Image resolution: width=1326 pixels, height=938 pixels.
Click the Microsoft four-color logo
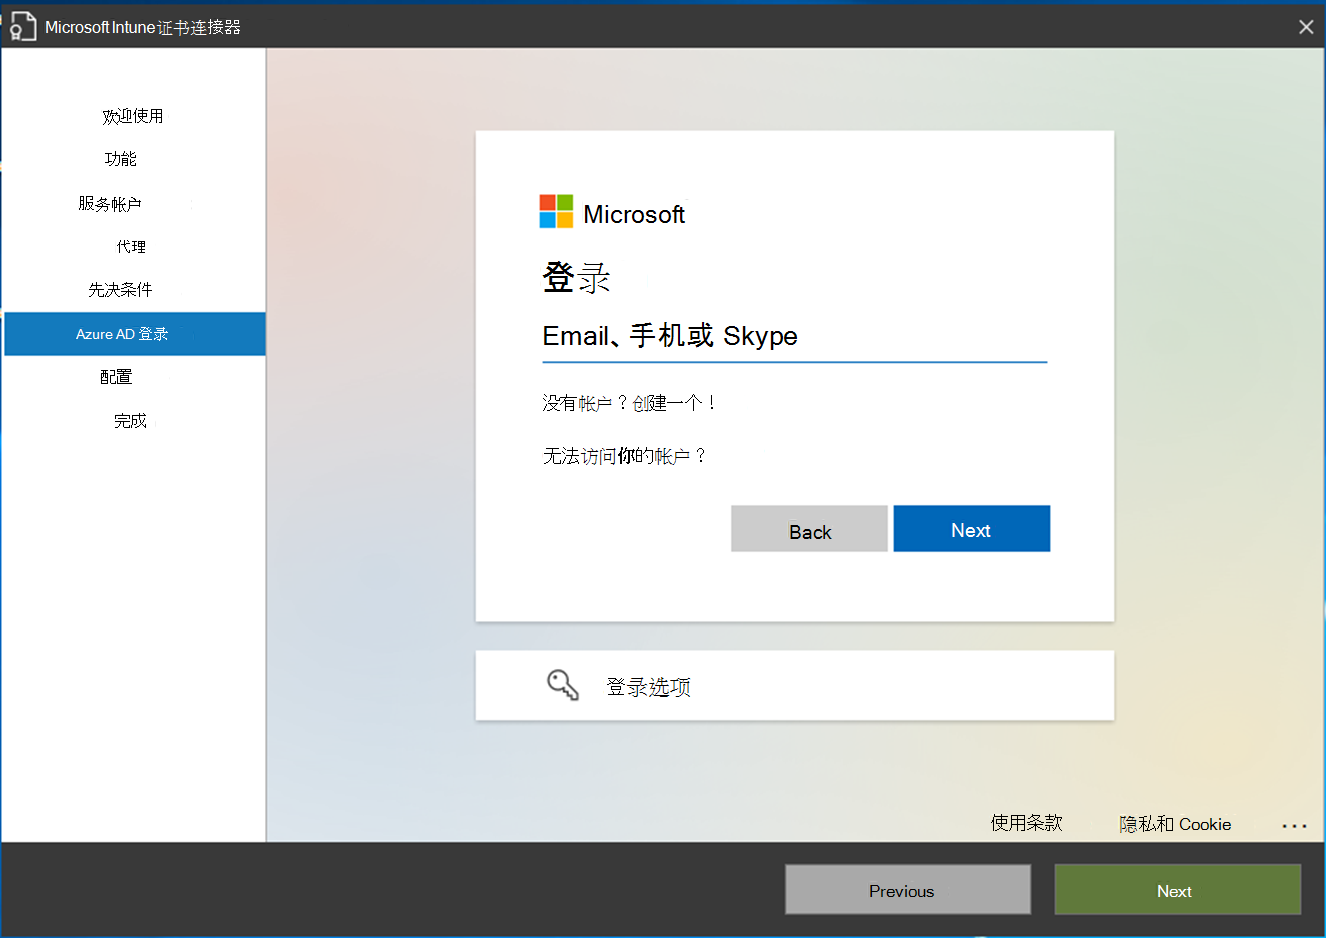[x=556, y=211]
